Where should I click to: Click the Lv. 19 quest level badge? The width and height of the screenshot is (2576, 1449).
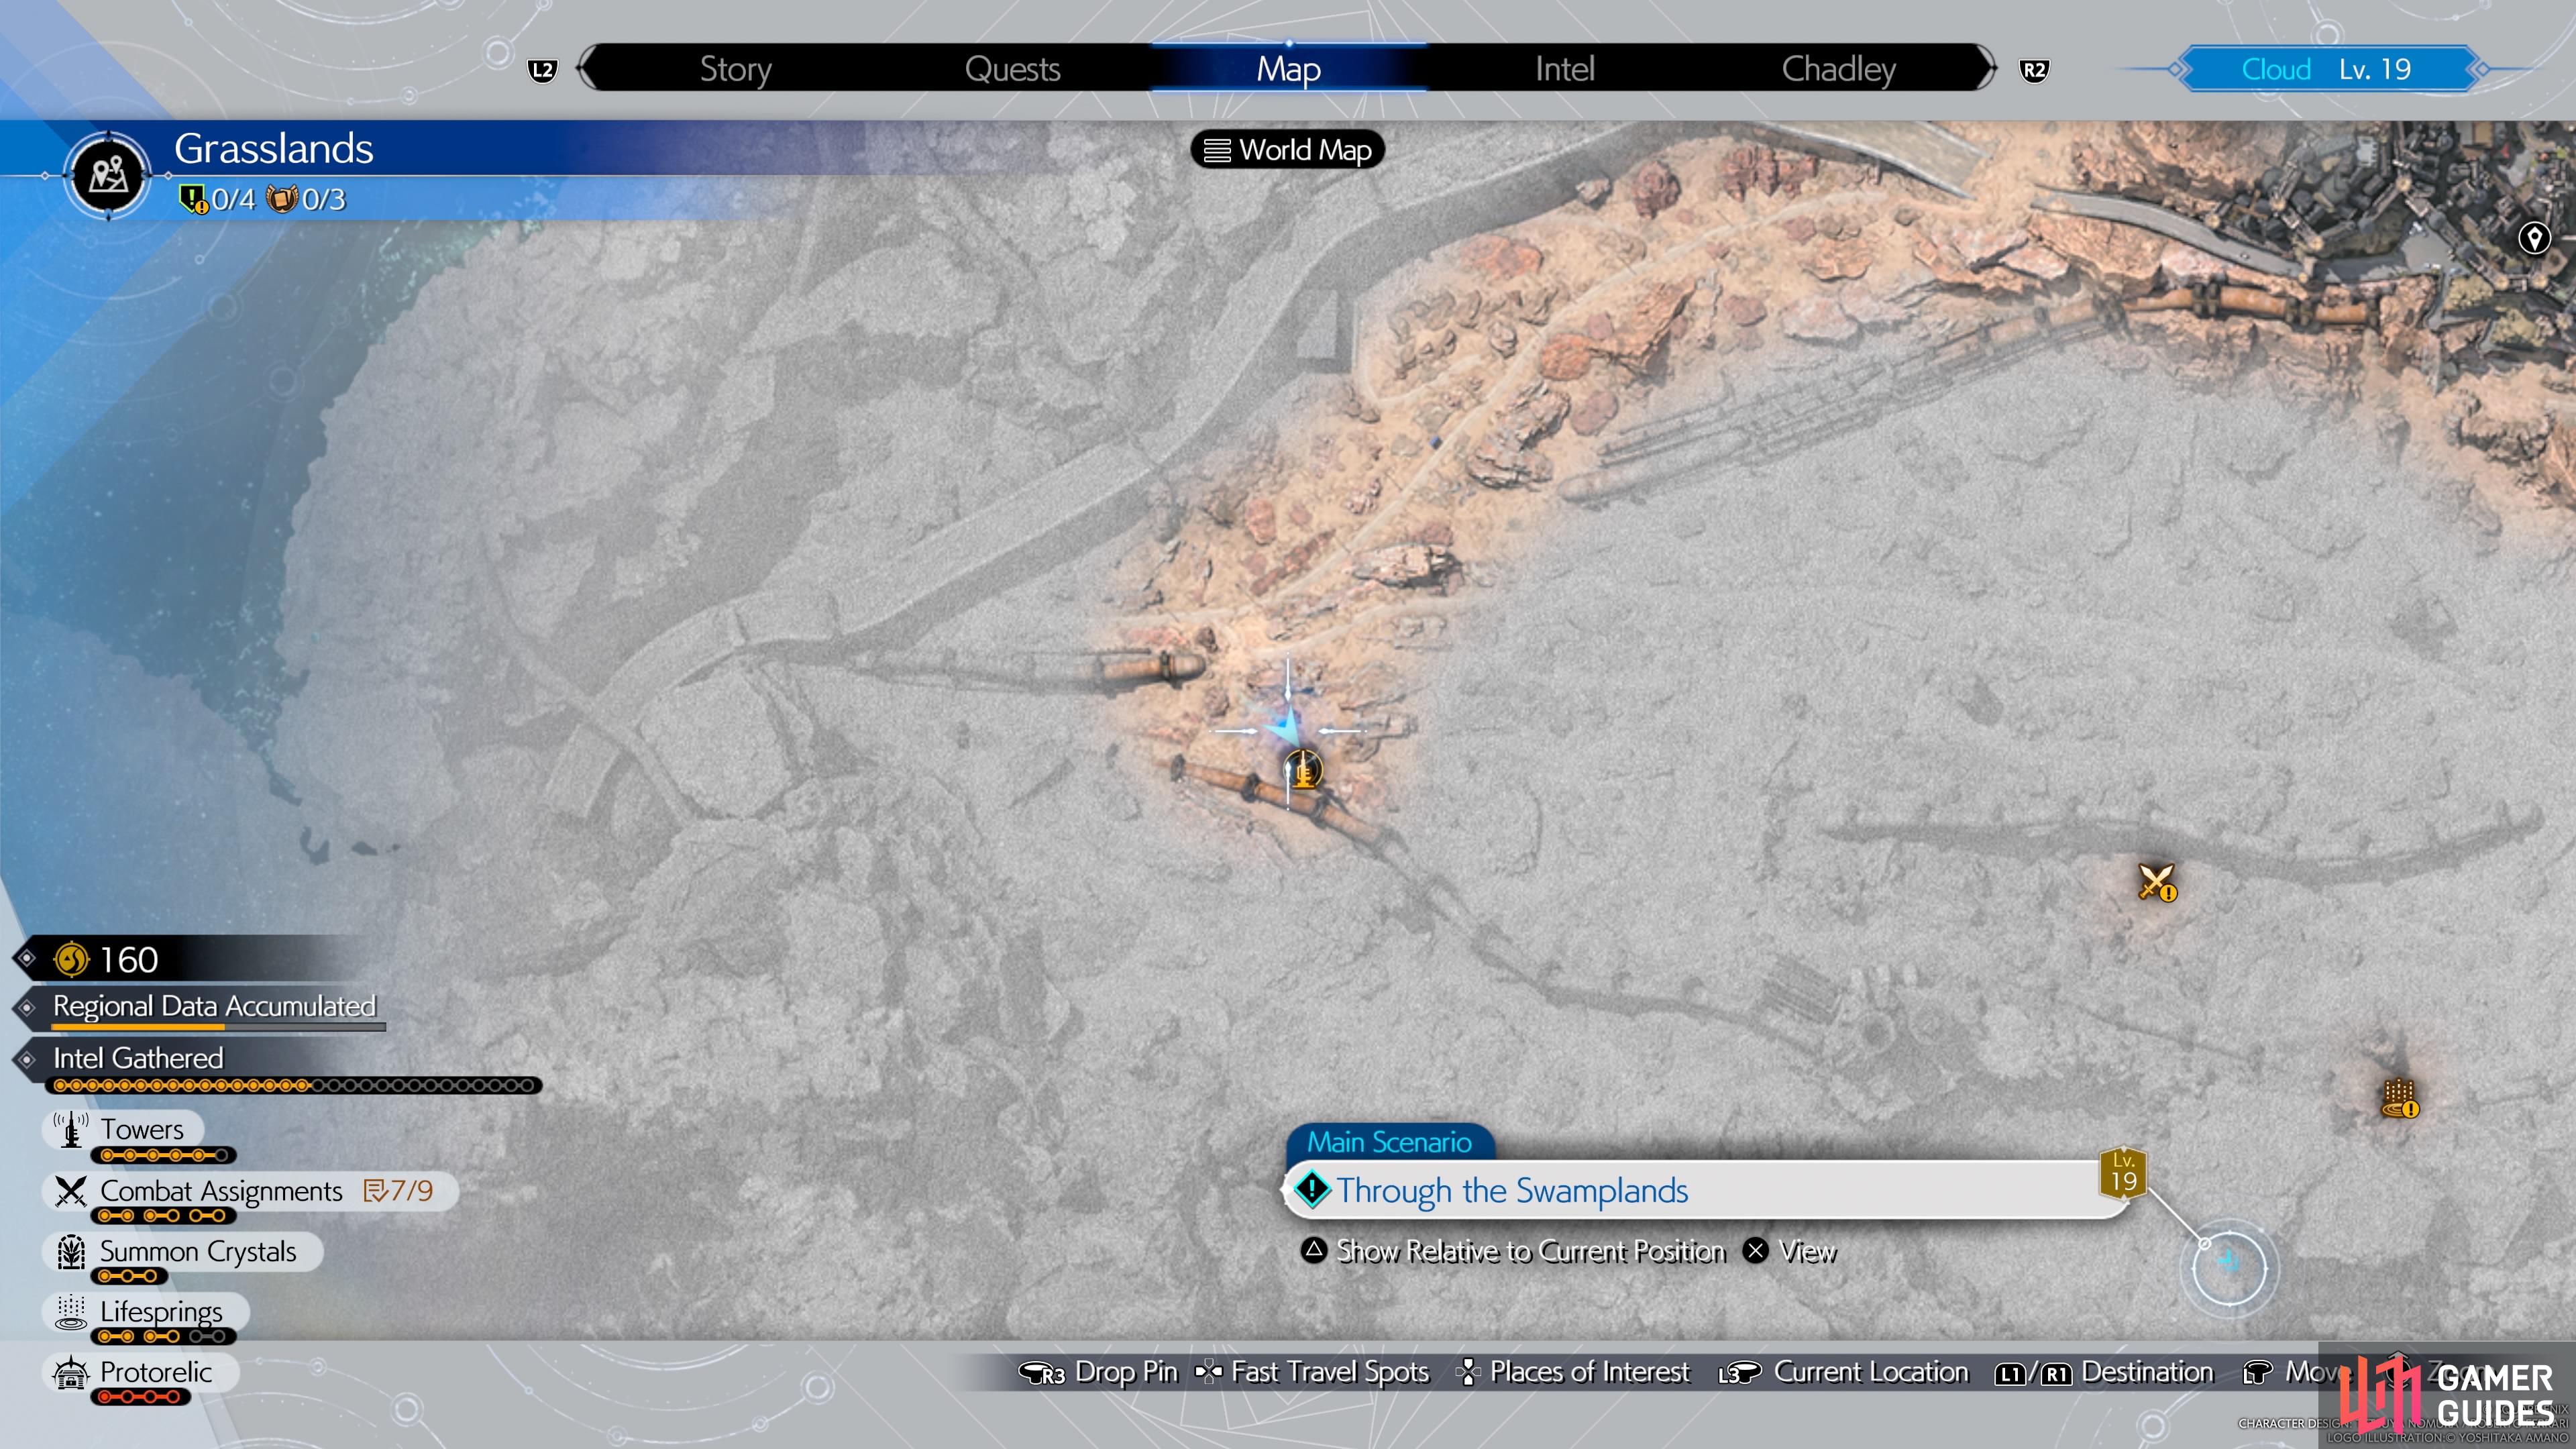pos(2123,1173)
